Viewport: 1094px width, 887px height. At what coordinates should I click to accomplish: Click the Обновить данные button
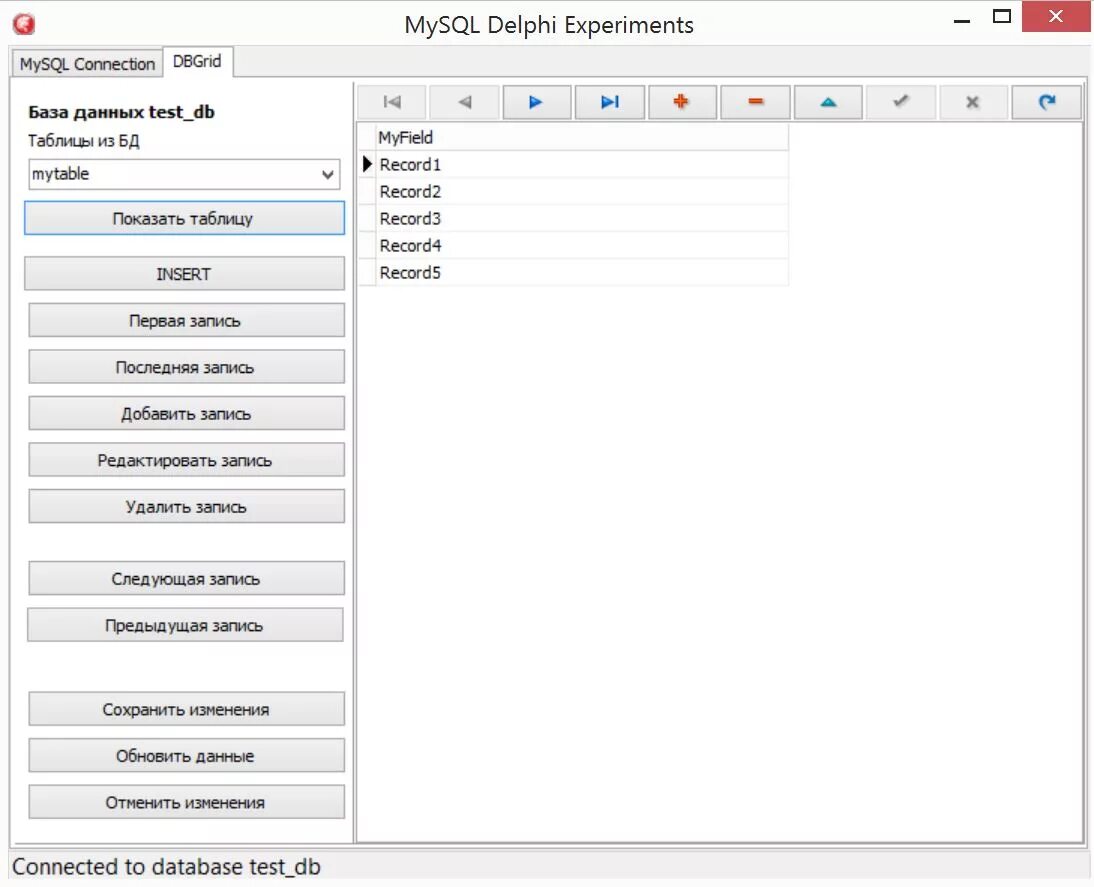(x=186, y=756)
